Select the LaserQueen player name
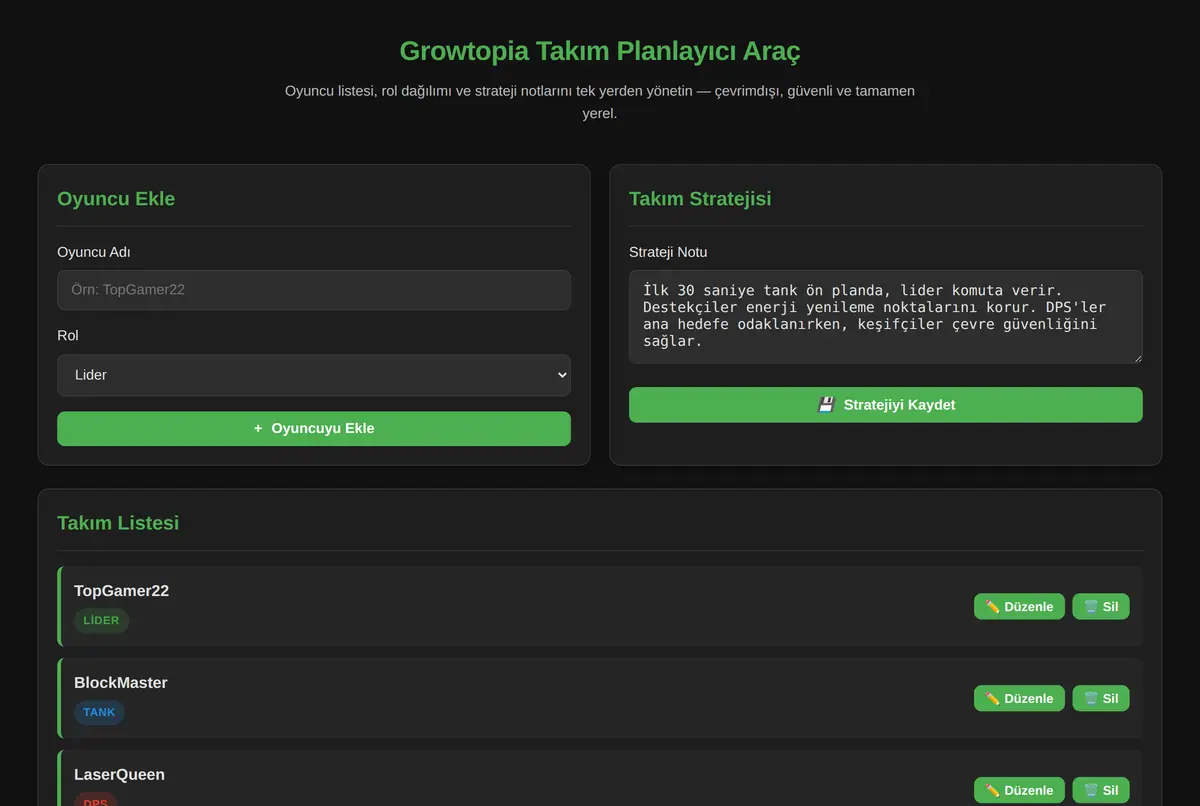Viewport: 1200px width, 806px height. coord(119,775)
